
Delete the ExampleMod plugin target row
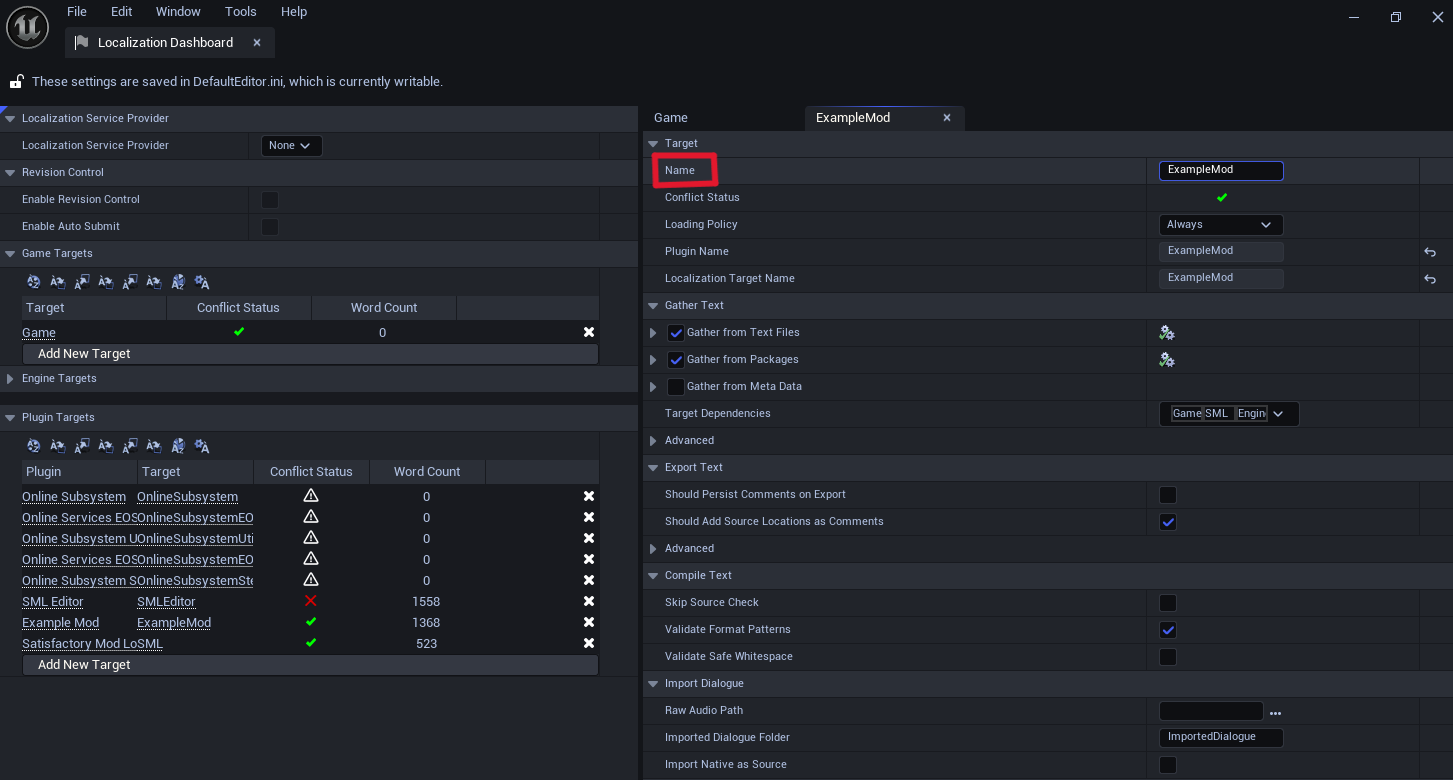click(x=589, y=622)
